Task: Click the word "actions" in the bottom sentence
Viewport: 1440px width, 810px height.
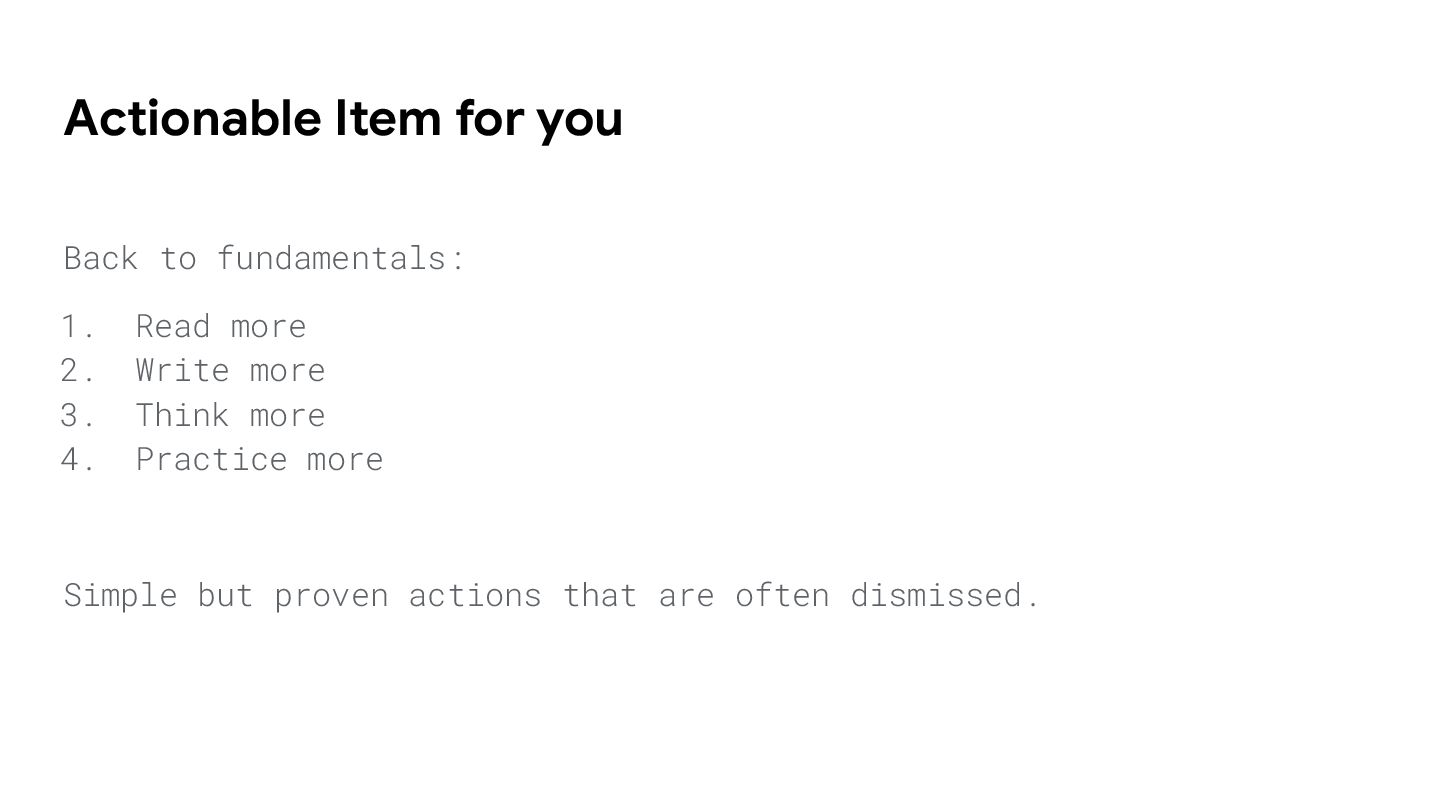Action: tap(475, 595)
